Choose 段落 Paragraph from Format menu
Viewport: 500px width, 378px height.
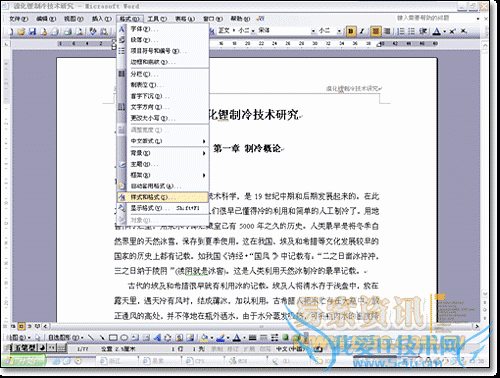pyautogui.click(x=163, y=40)
